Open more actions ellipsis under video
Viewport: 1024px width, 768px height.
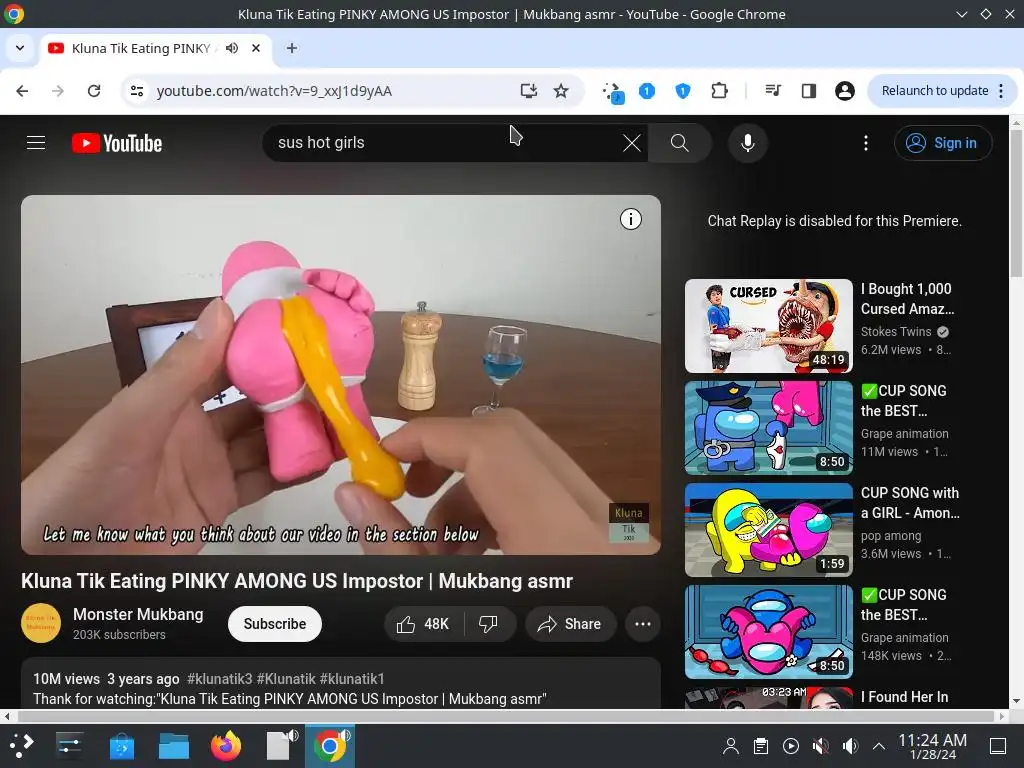[x=643, y=624]
